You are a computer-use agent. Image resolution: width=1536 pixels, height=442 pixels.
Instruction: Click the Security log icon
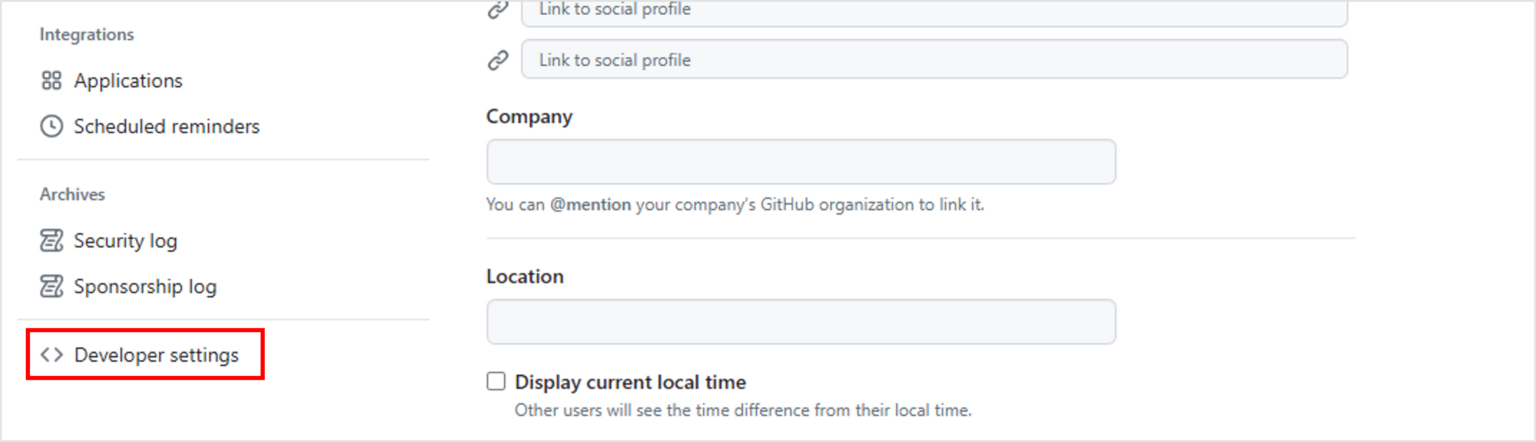[x=51, y=240]
